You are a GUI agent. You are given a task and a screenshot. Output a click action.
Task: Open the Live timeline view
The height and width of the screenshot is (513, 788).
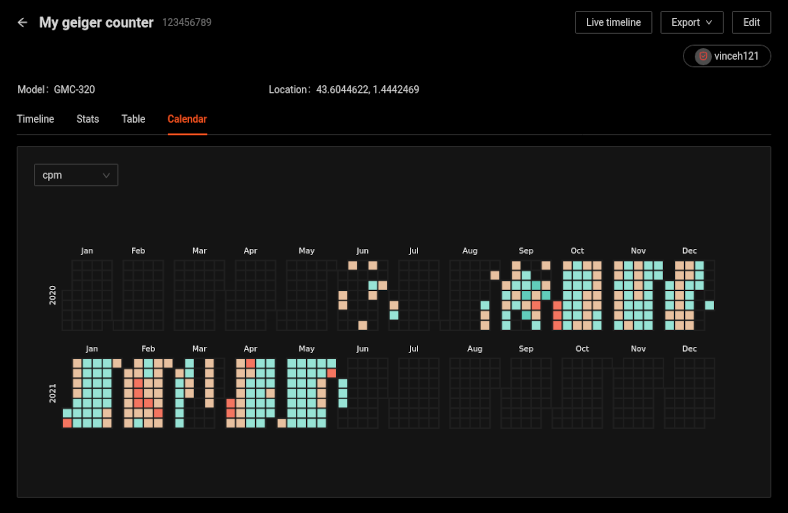(x=613, y=23)
